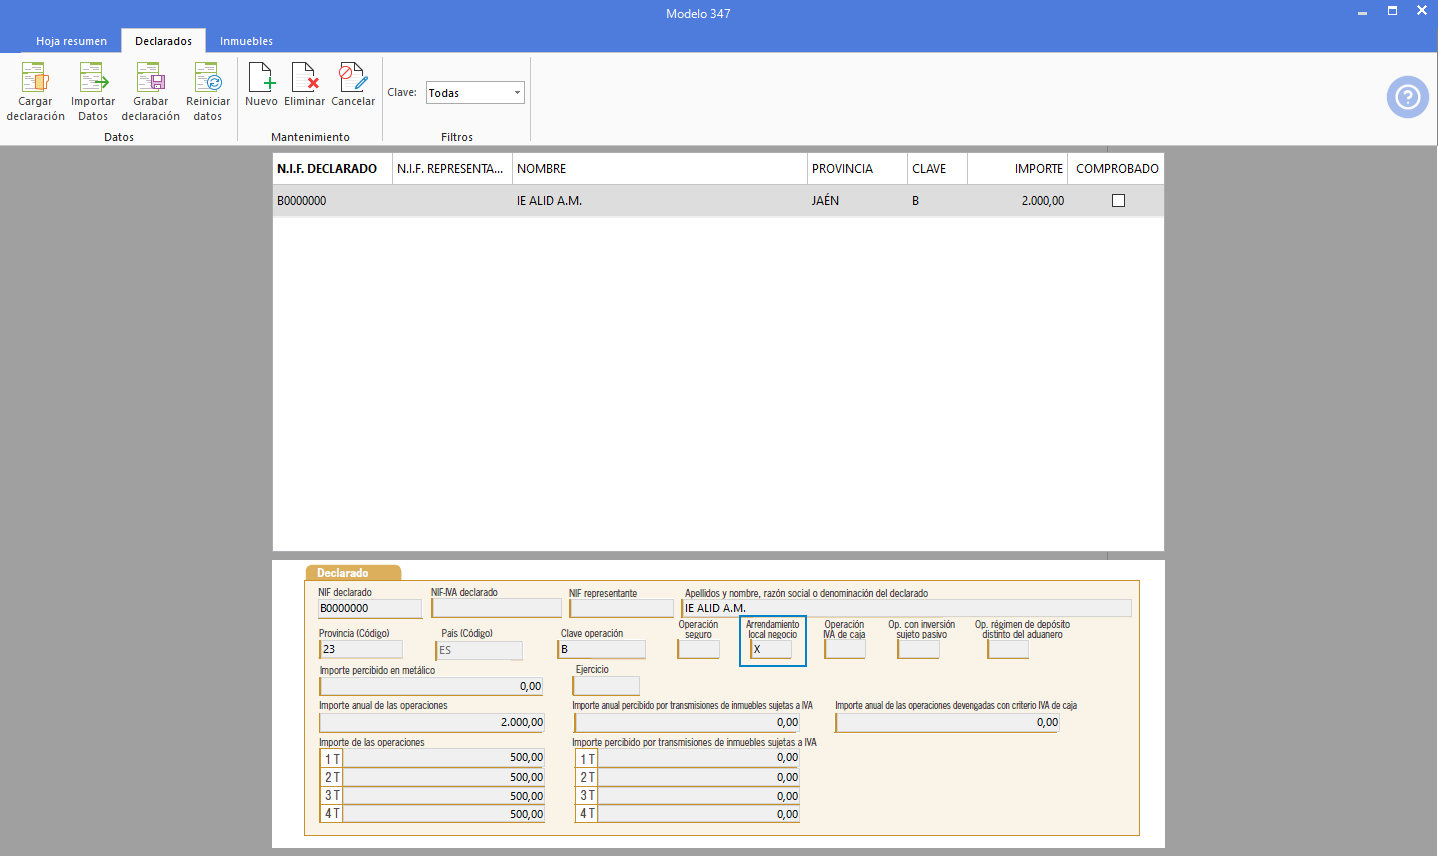This screenshot has height=856, width=1438.
Task: Click the Op. régimen de depósito box
Action: [1008, 649]
